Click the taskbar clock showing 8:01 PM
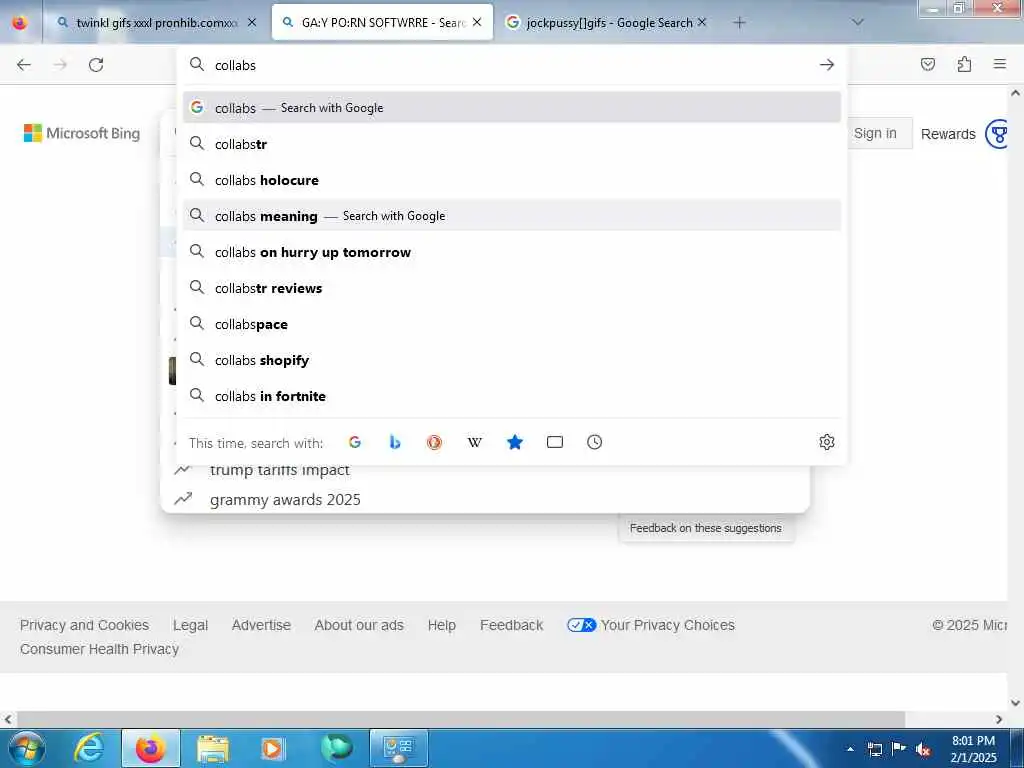 (973, 749)
